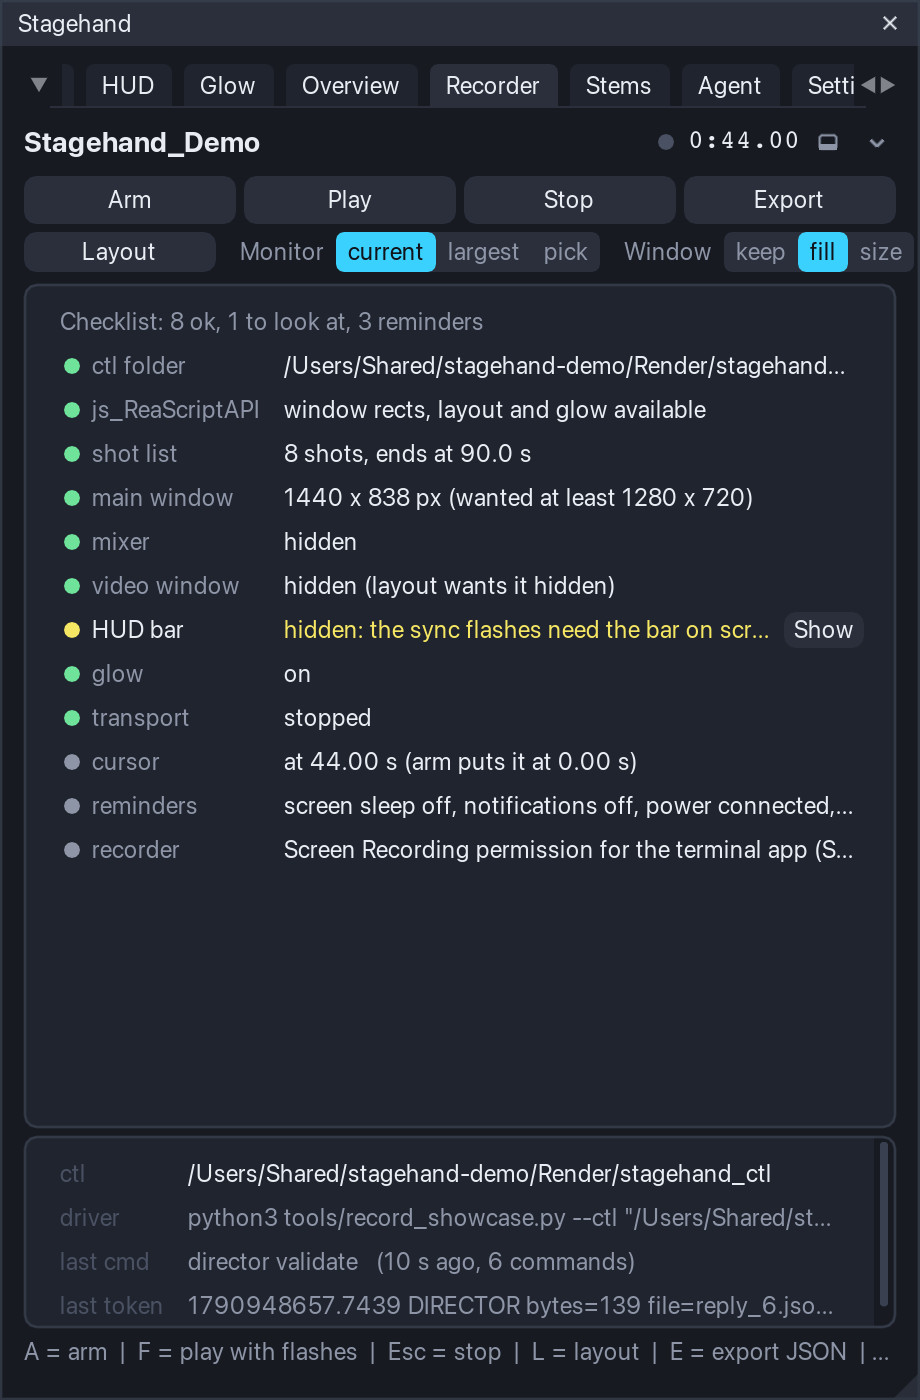
Task: Open the Stems tab
Action: 618,86
